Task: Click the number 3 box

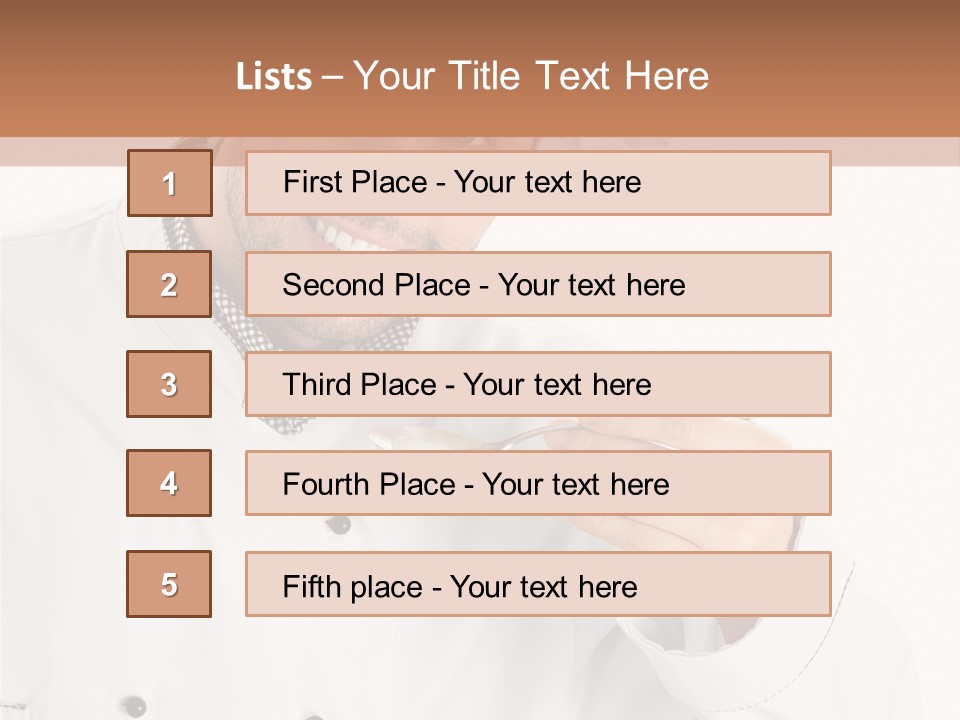Action: (x=169, y=384)
